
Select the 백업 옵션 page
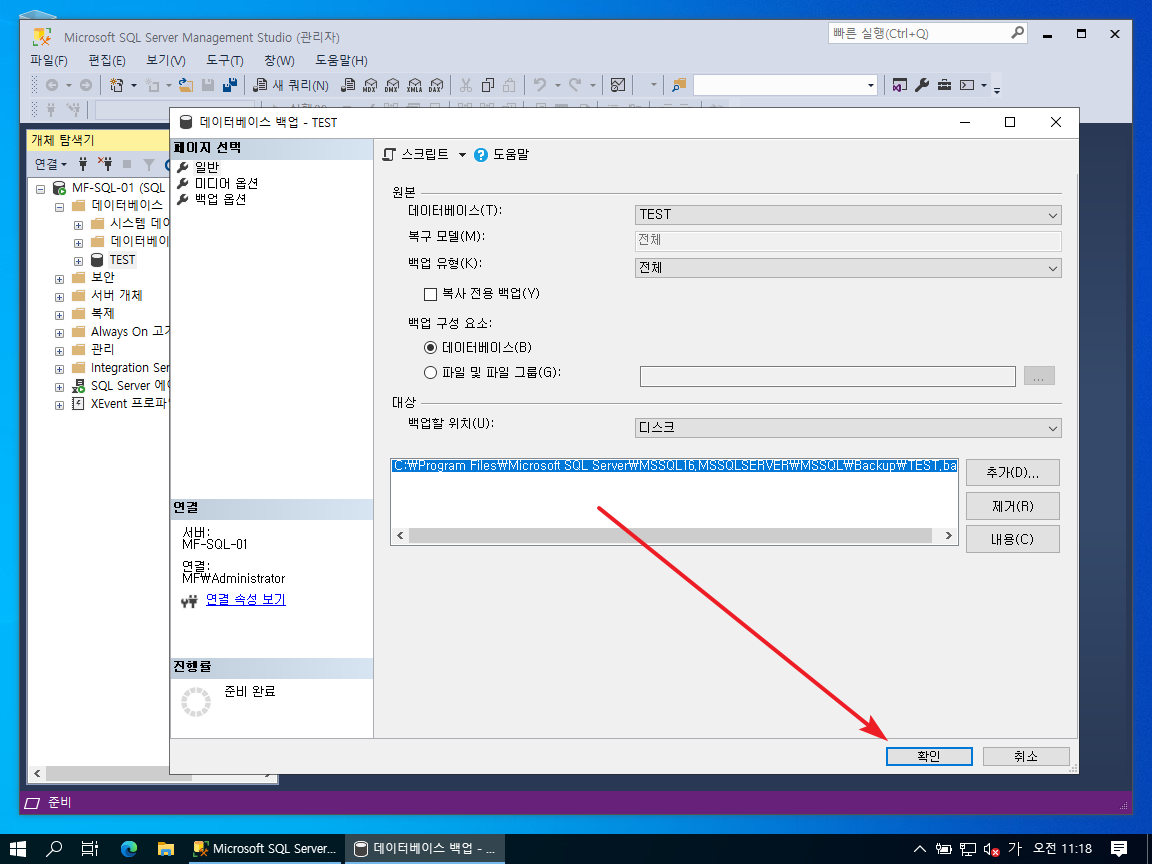[x=220, y=199]
